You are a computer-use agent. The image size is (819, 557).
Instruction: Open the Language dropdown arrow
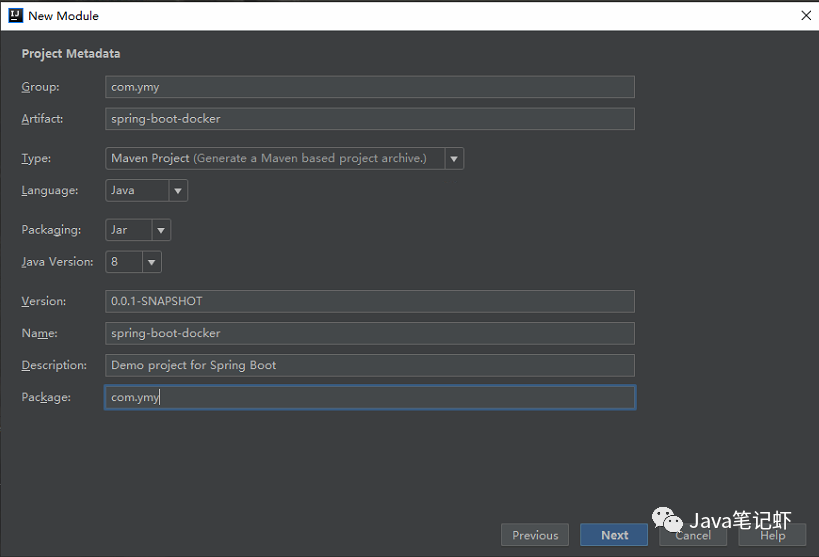click(x=178, y=191)
